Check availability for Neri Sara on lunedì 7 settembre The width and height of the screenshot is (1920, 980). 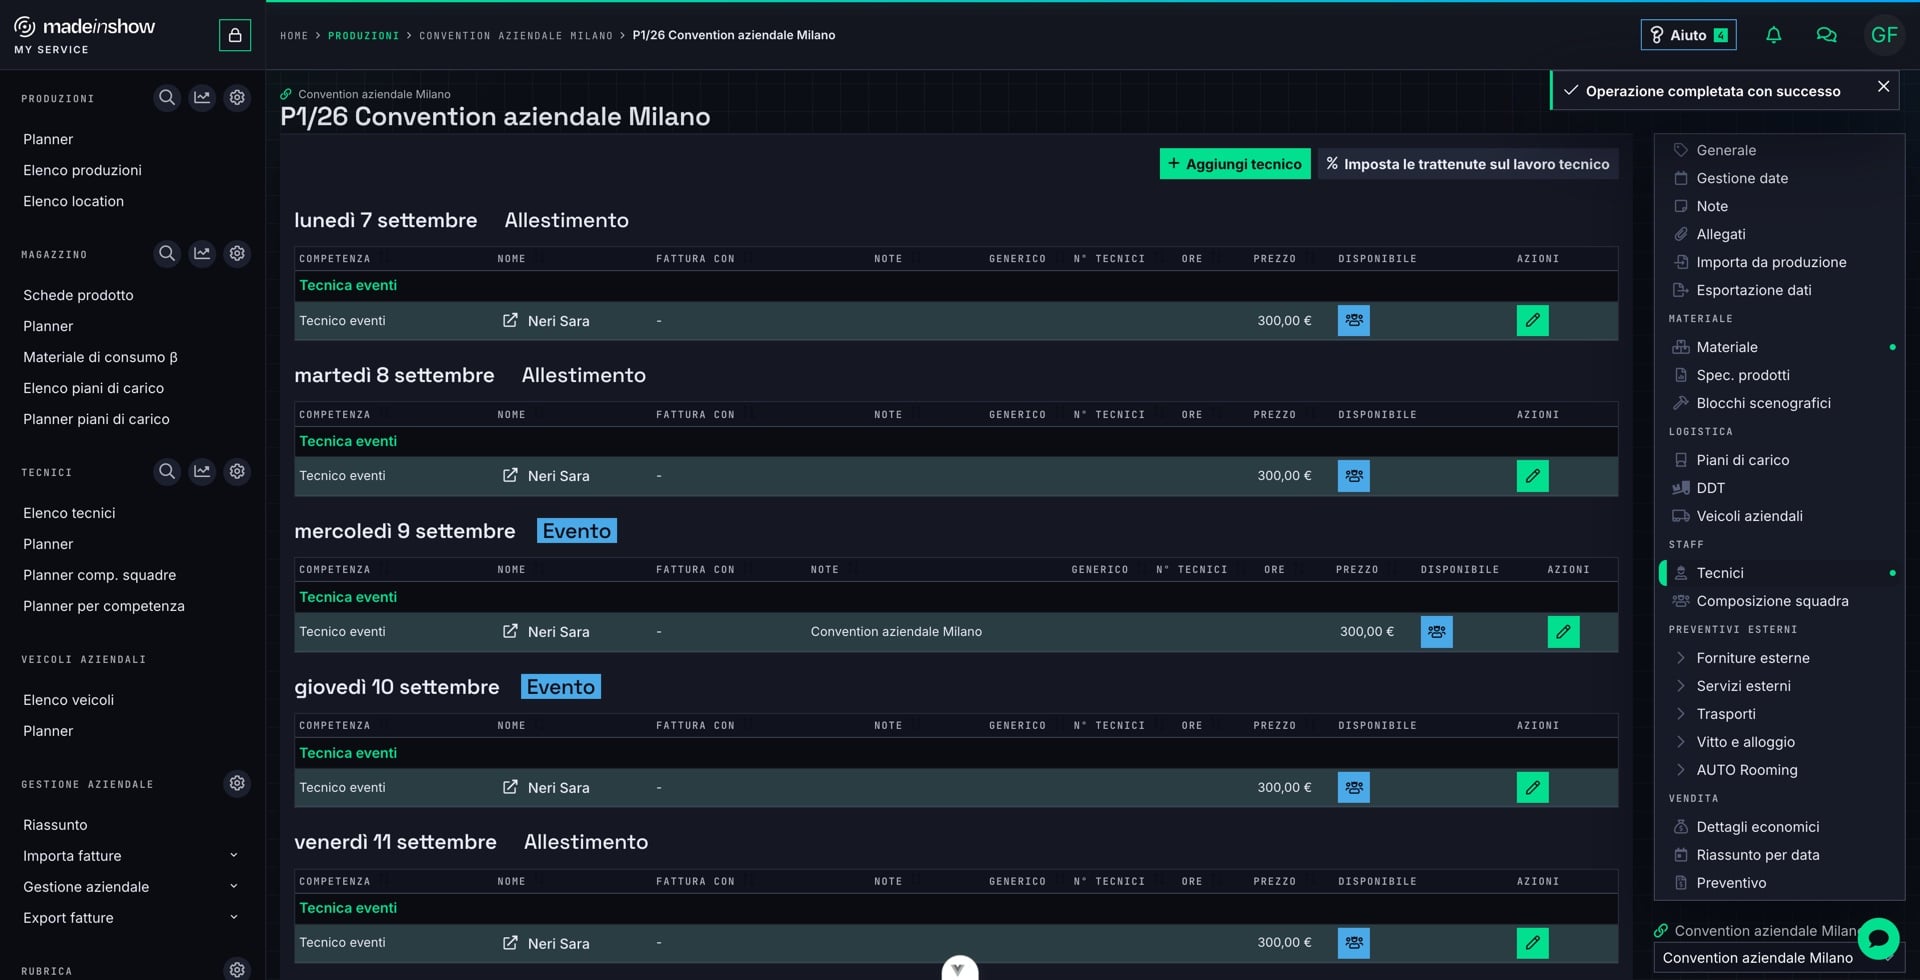[1353, 321]
